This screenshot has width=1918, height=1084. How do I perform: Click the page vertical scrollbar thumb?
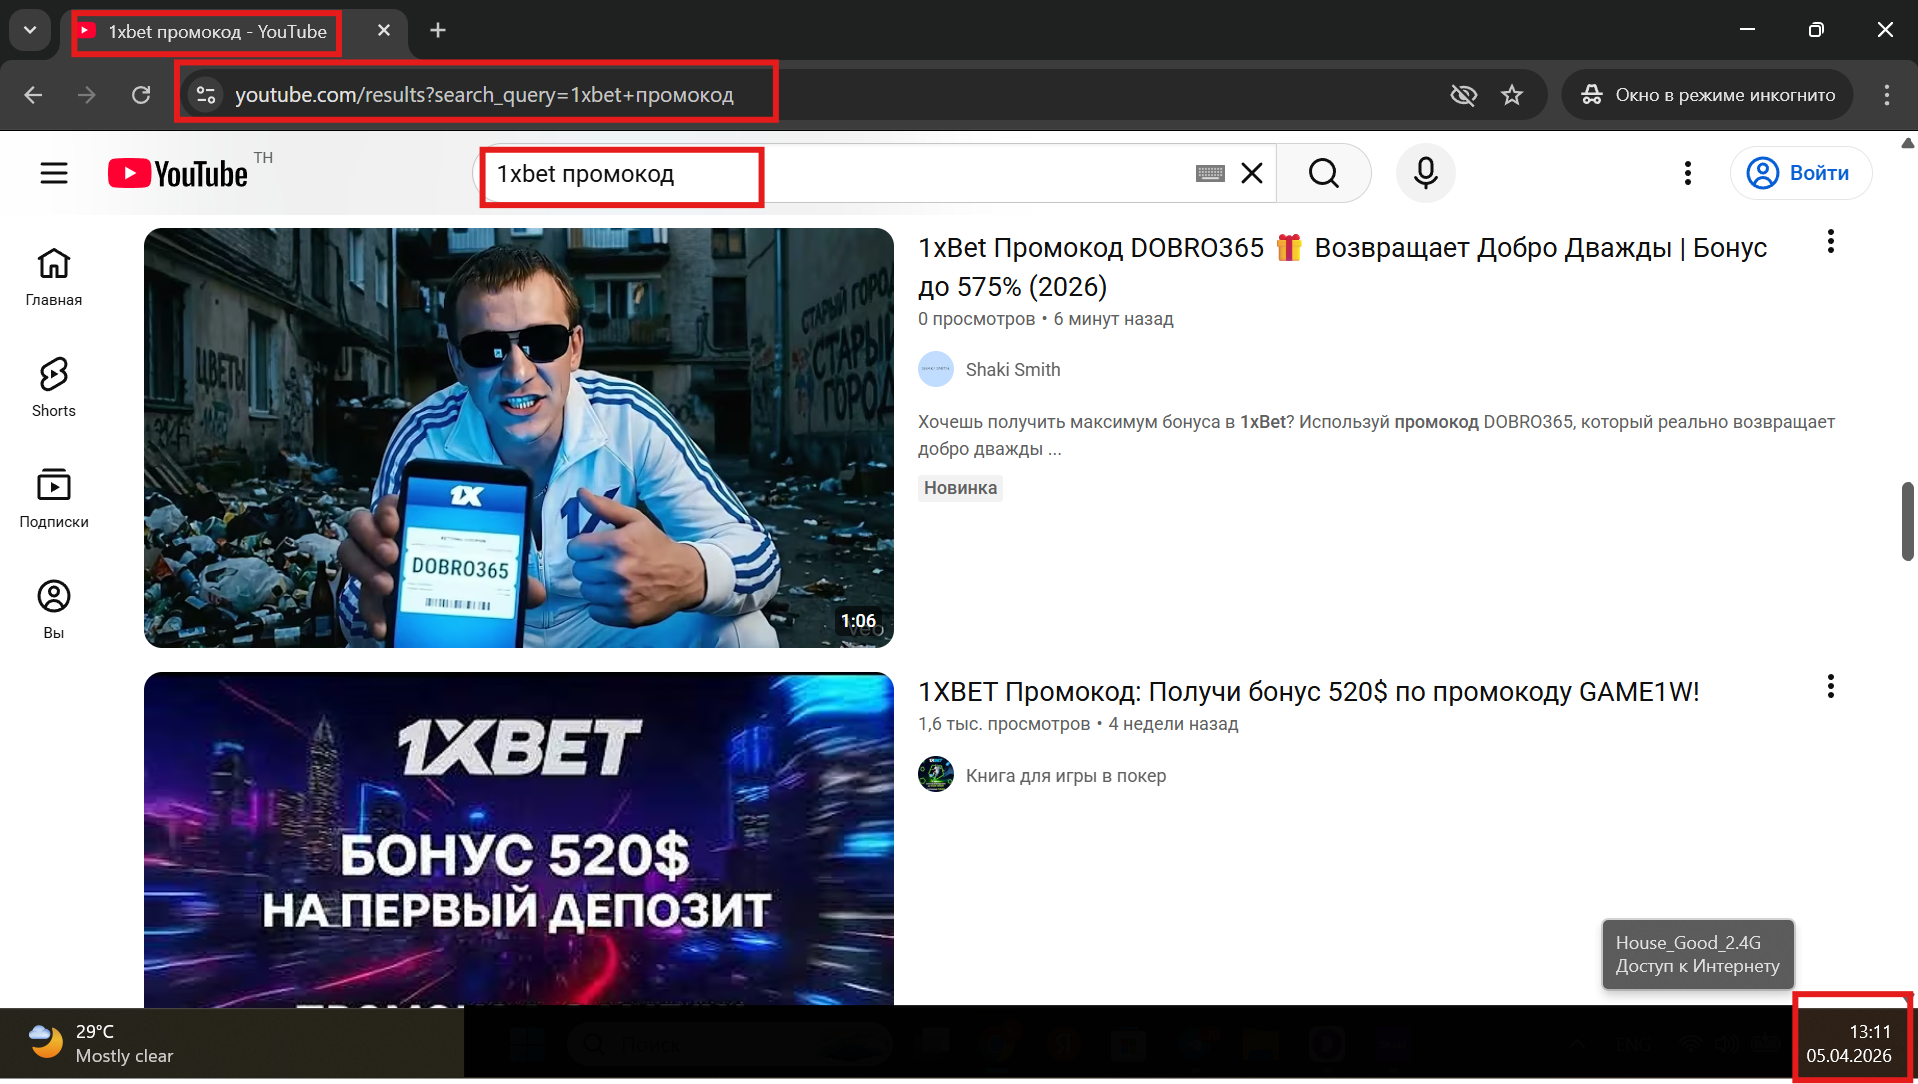[1907, 521]
